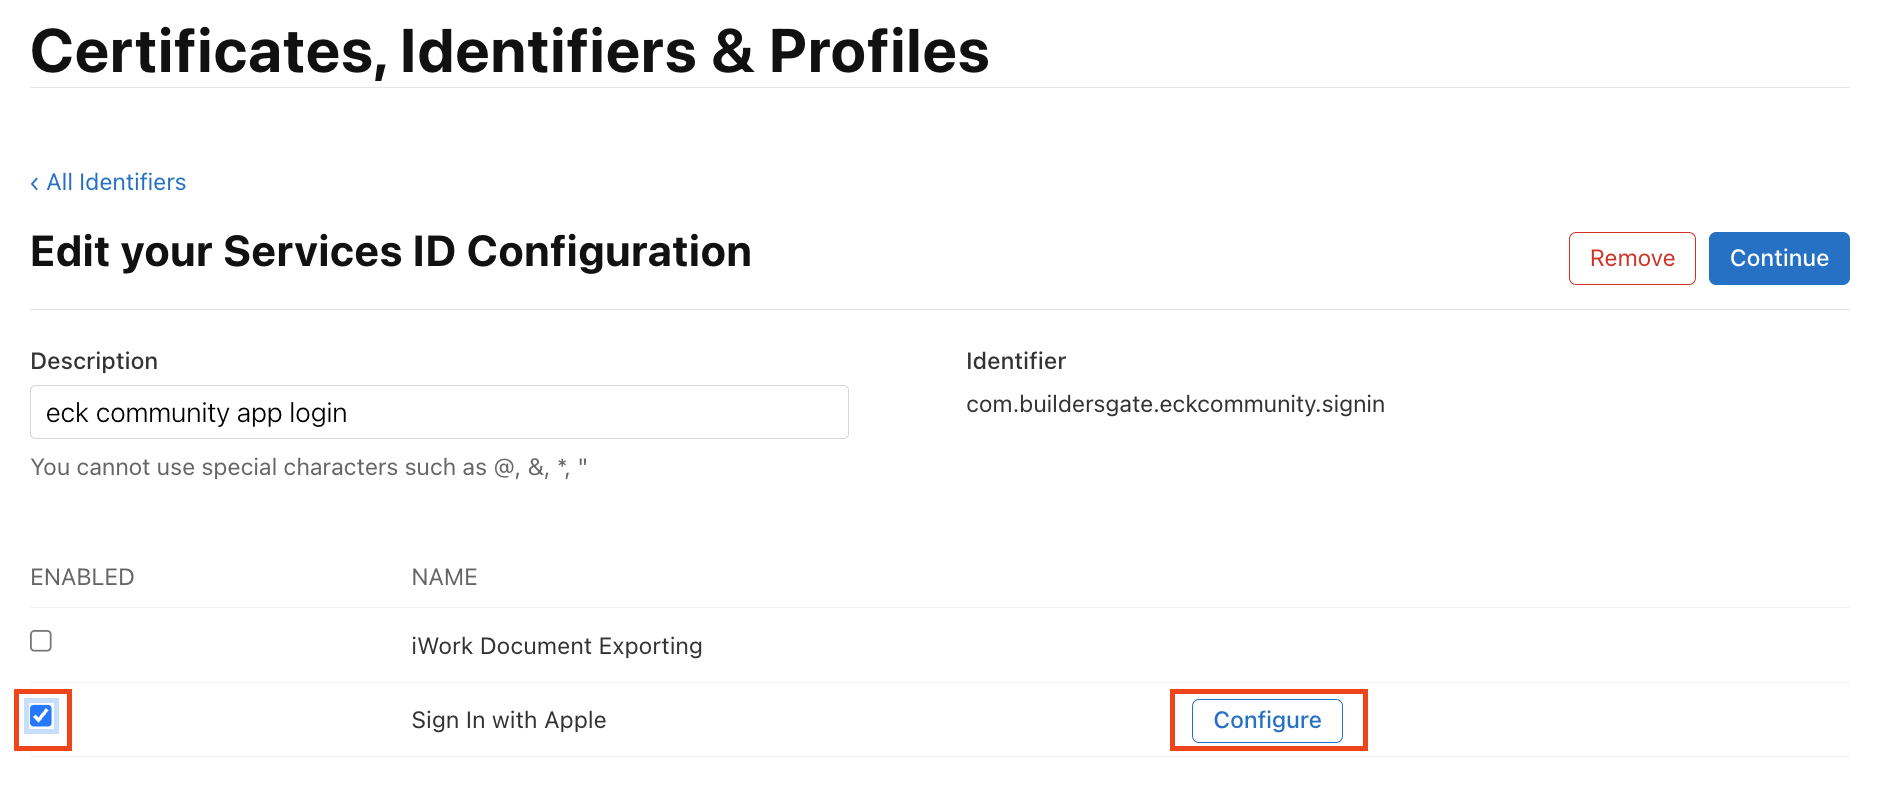Viewport: 1880px width, 800px height.
Task: Click the NAME column header
Action: pos(443,576)
